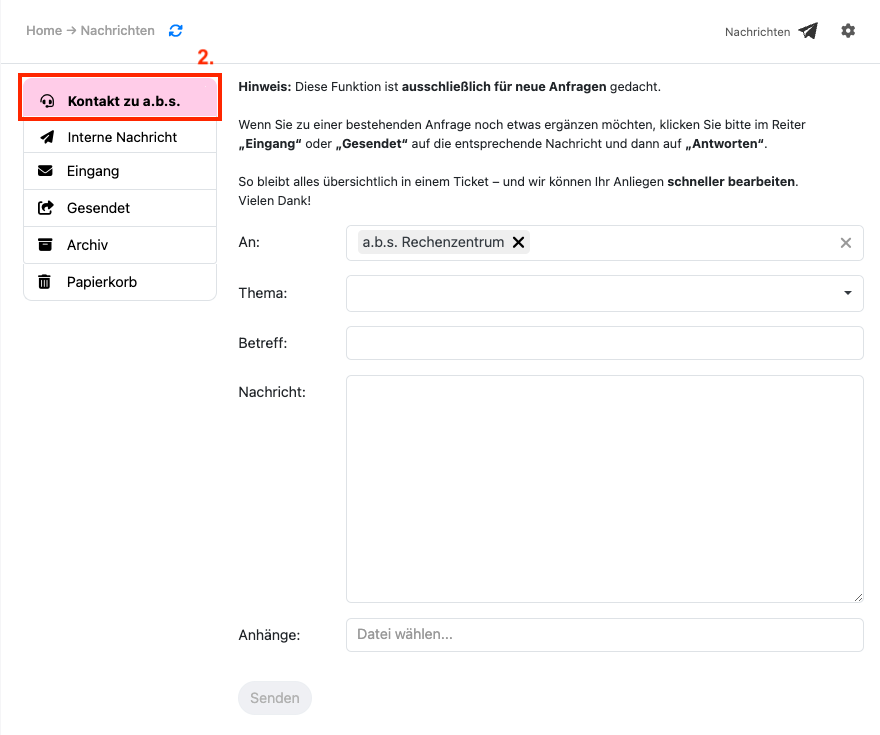The image size is (880, 735).
Task: Remove the a.b.s. Rechenzentrum recipient tag
Action: (518, 242)
